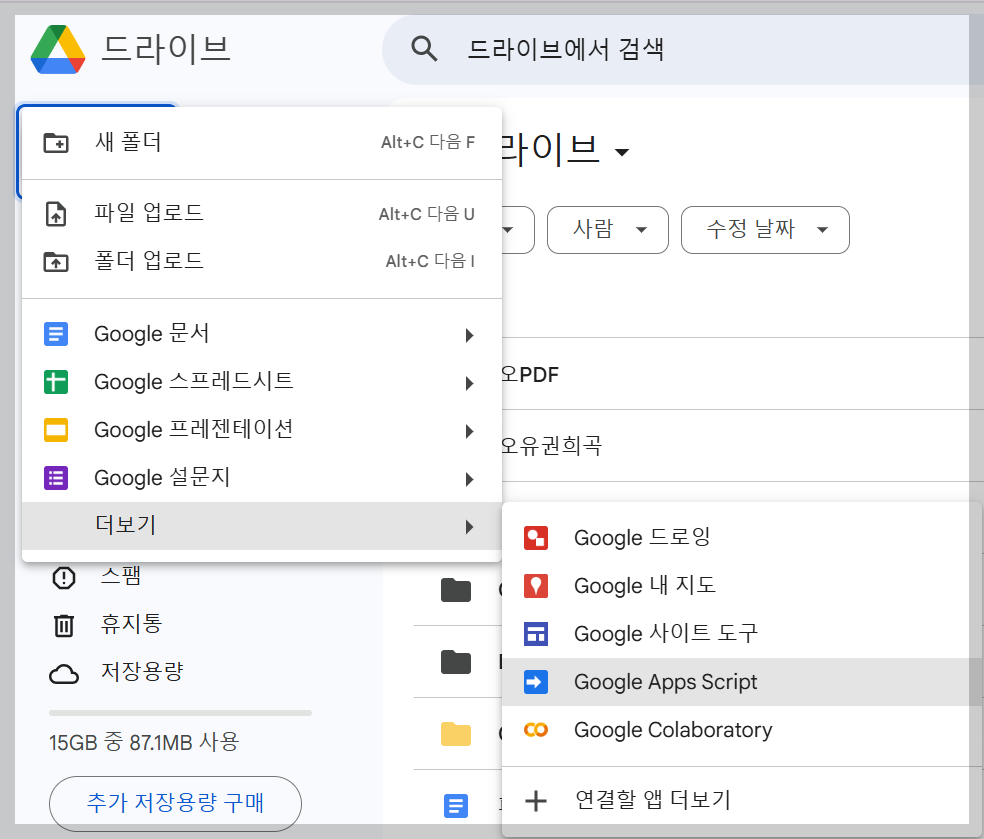Open Google 프레젠테이션 menu item
984x839 pixels.
coord(262,430)
